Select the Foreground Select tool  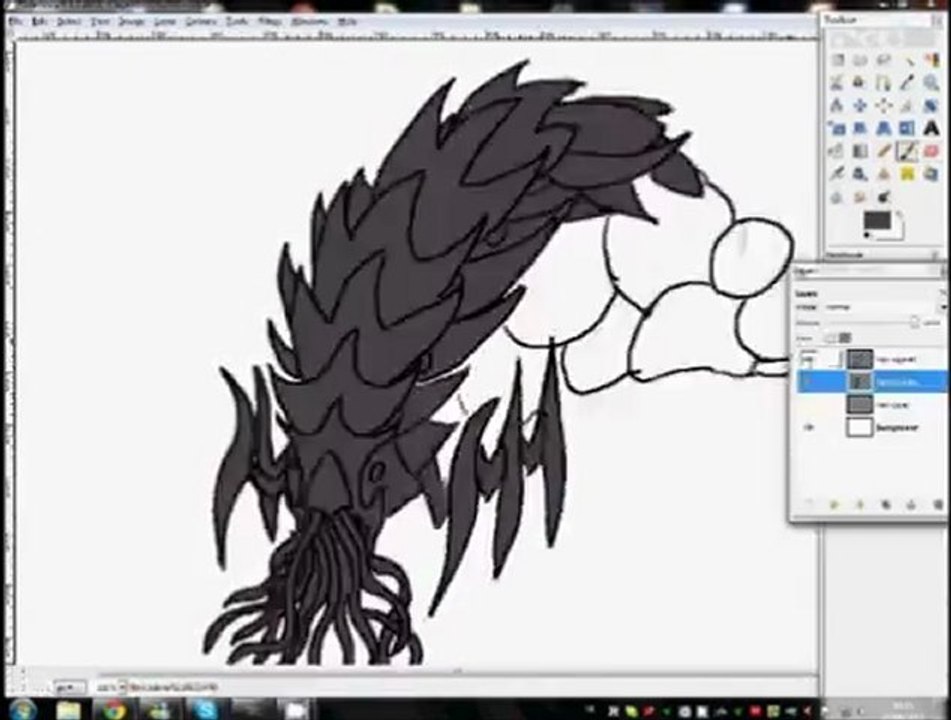861,82
